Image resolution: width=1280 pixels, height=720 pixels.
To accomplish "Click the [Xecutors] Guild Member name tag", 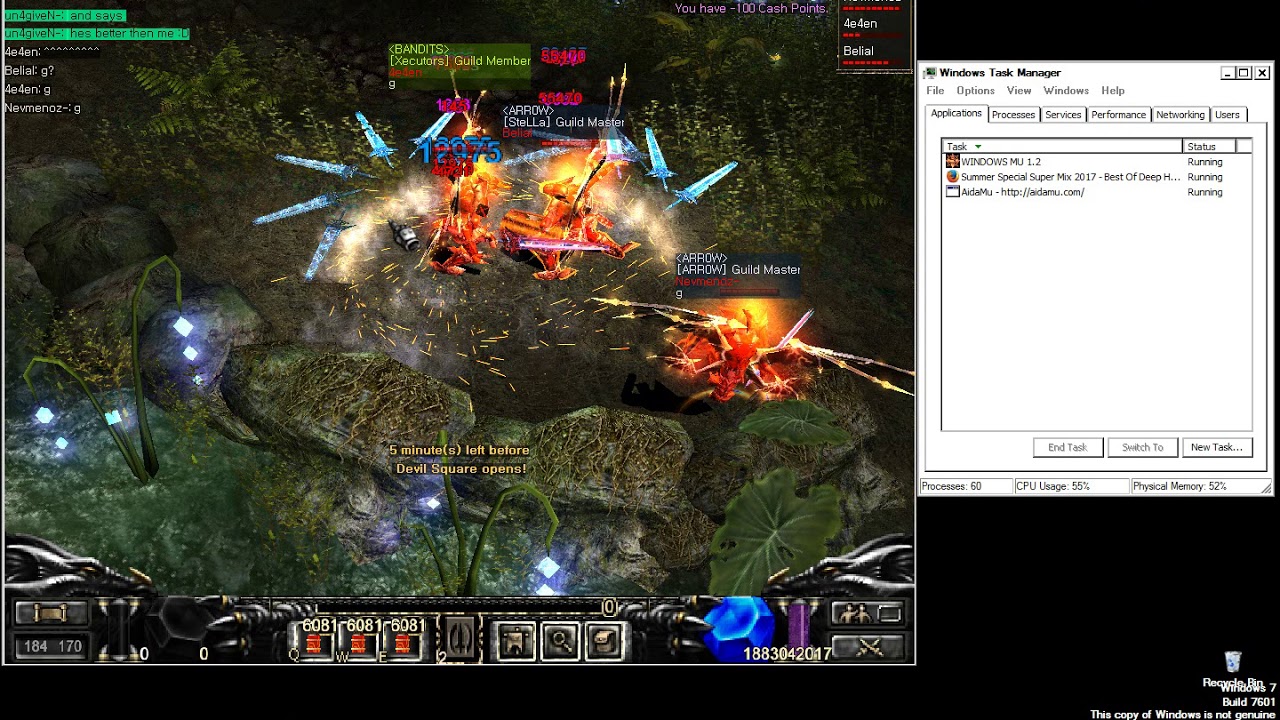I will click(x=460, y=61).
